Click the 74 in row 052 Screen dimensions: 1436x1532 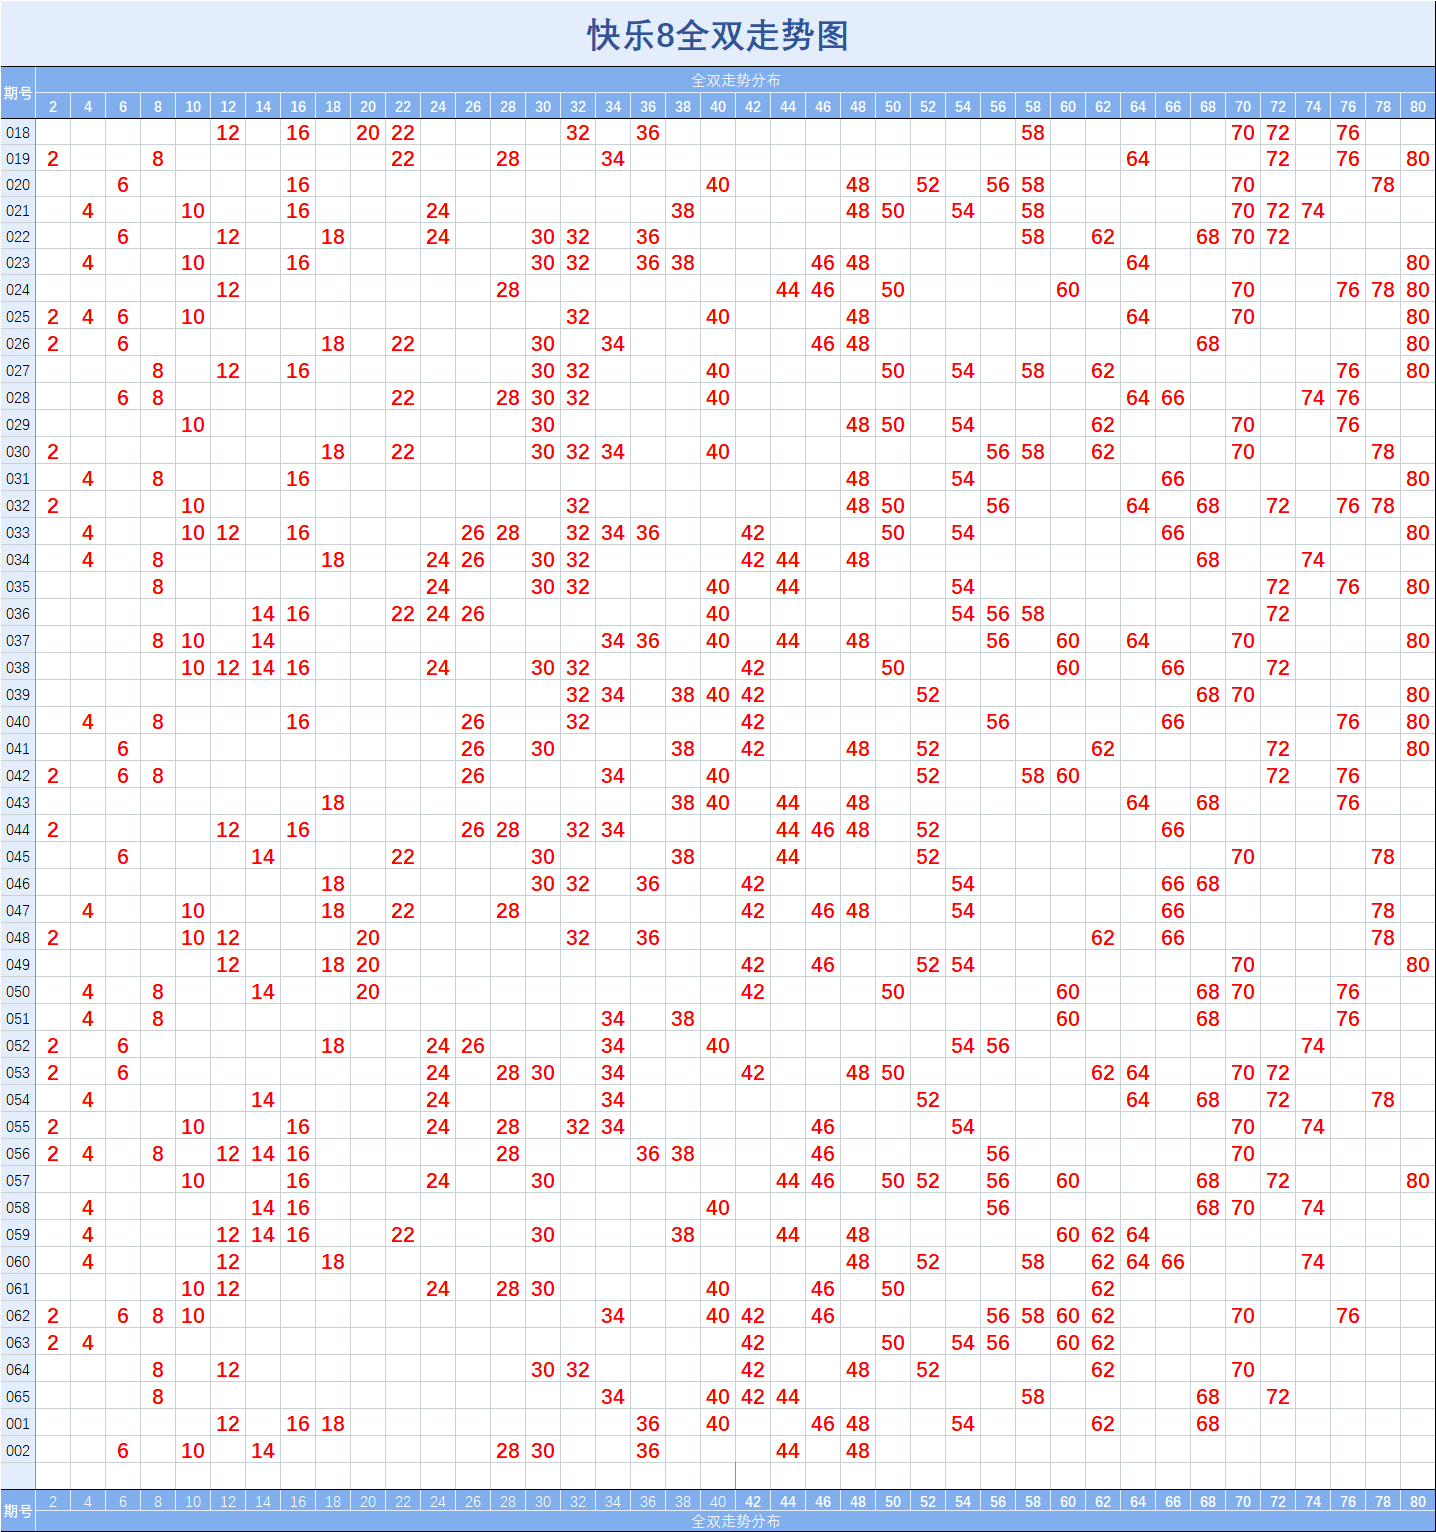point(1313,1045)
